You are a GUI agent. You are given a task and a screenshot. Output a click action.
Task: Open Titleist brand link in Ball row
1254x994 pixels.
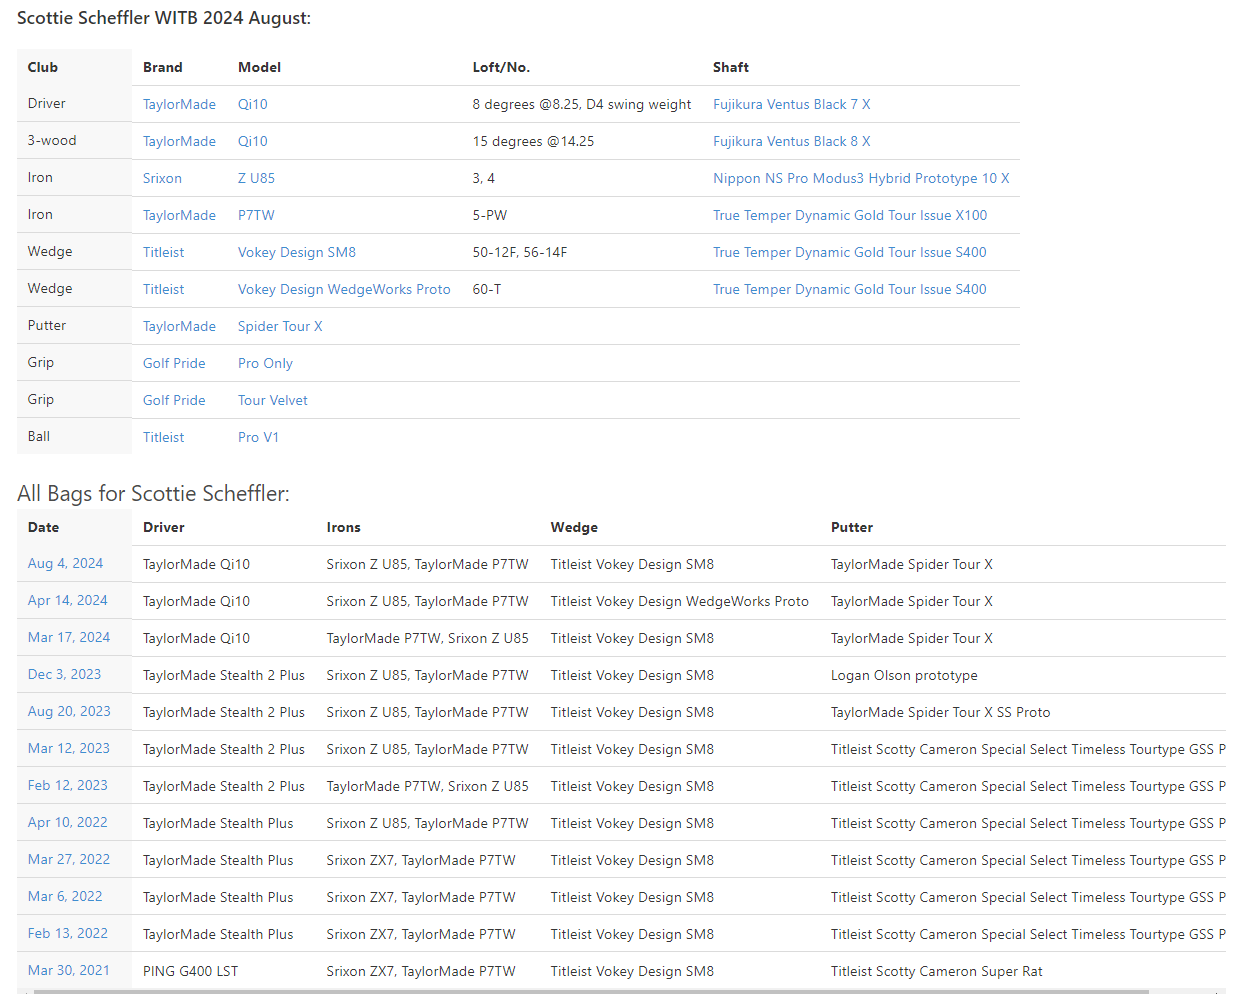tap(163, 437)
